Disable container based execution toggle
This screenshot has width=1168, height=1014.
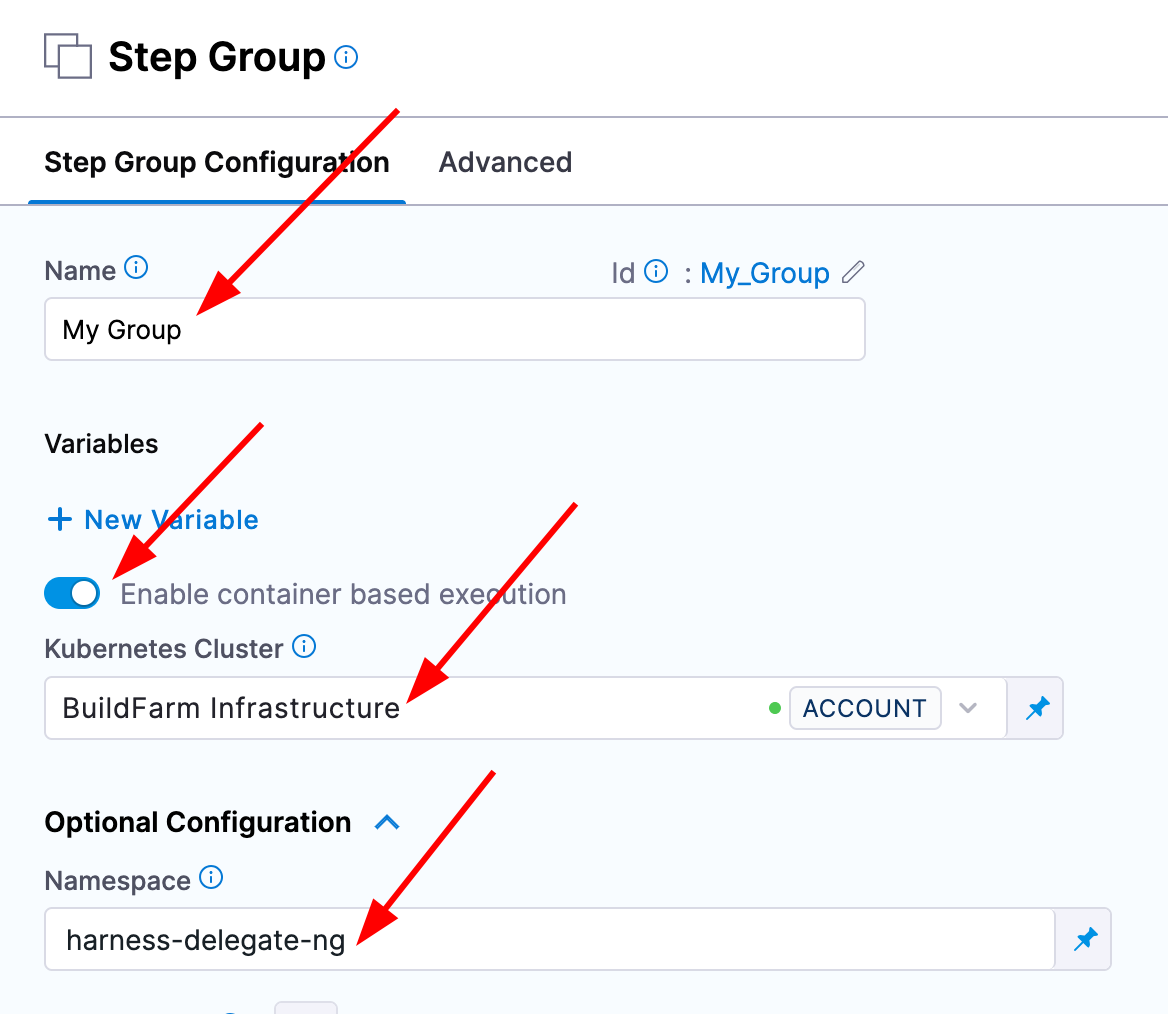pos(72,594)
